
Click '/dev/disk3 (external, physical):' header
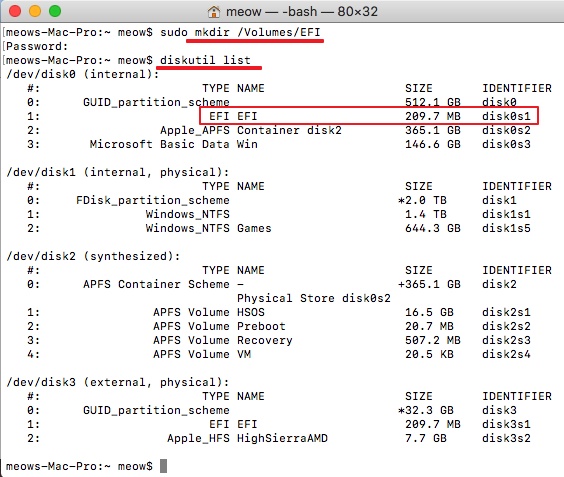118,382
